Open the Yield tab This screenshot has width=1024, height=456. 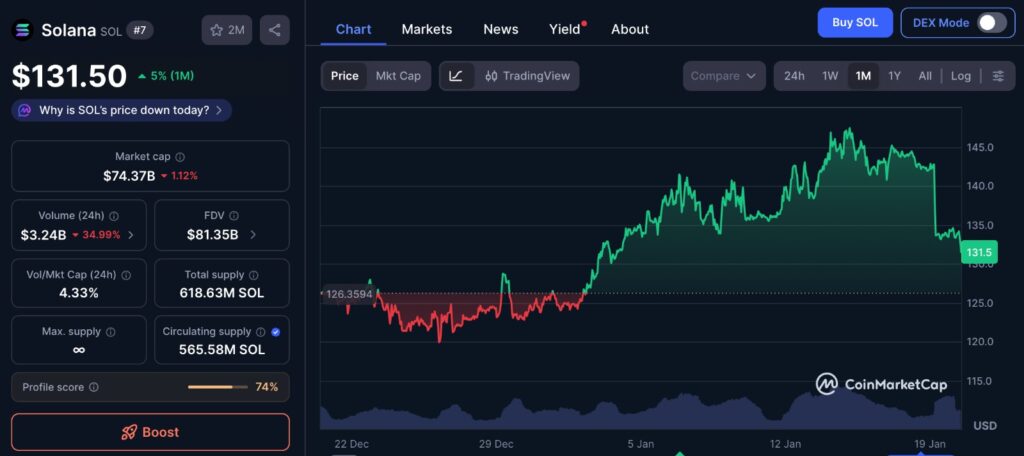tap(566, 29)
